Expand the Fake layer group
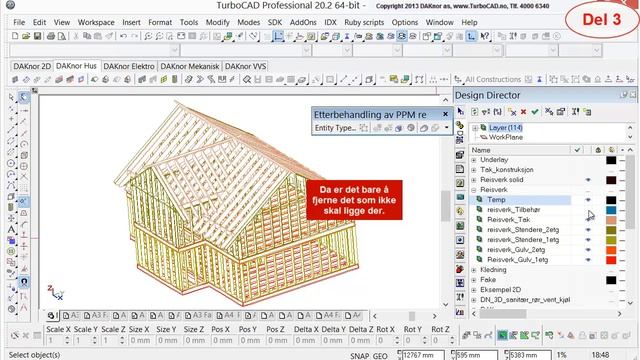Screen dimensions: 640x360 pyautogui.click(x=474, y=280)
